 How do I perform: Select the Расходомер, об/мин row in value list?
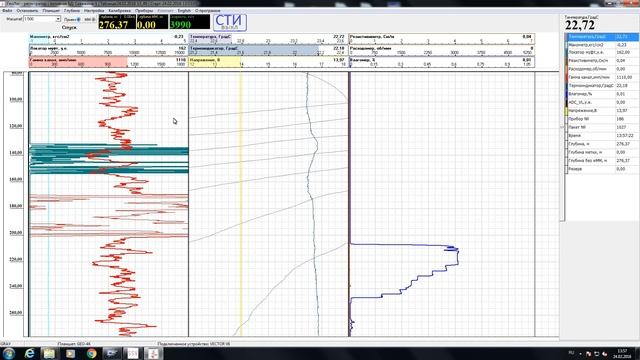coord(602,69)
